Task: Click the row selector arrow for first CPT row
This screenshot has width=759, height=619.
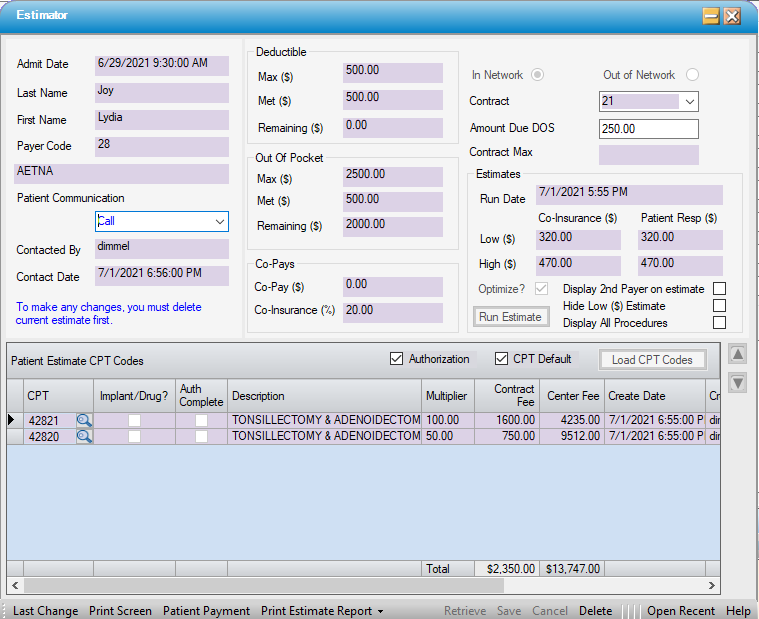Action: (12, 421)
